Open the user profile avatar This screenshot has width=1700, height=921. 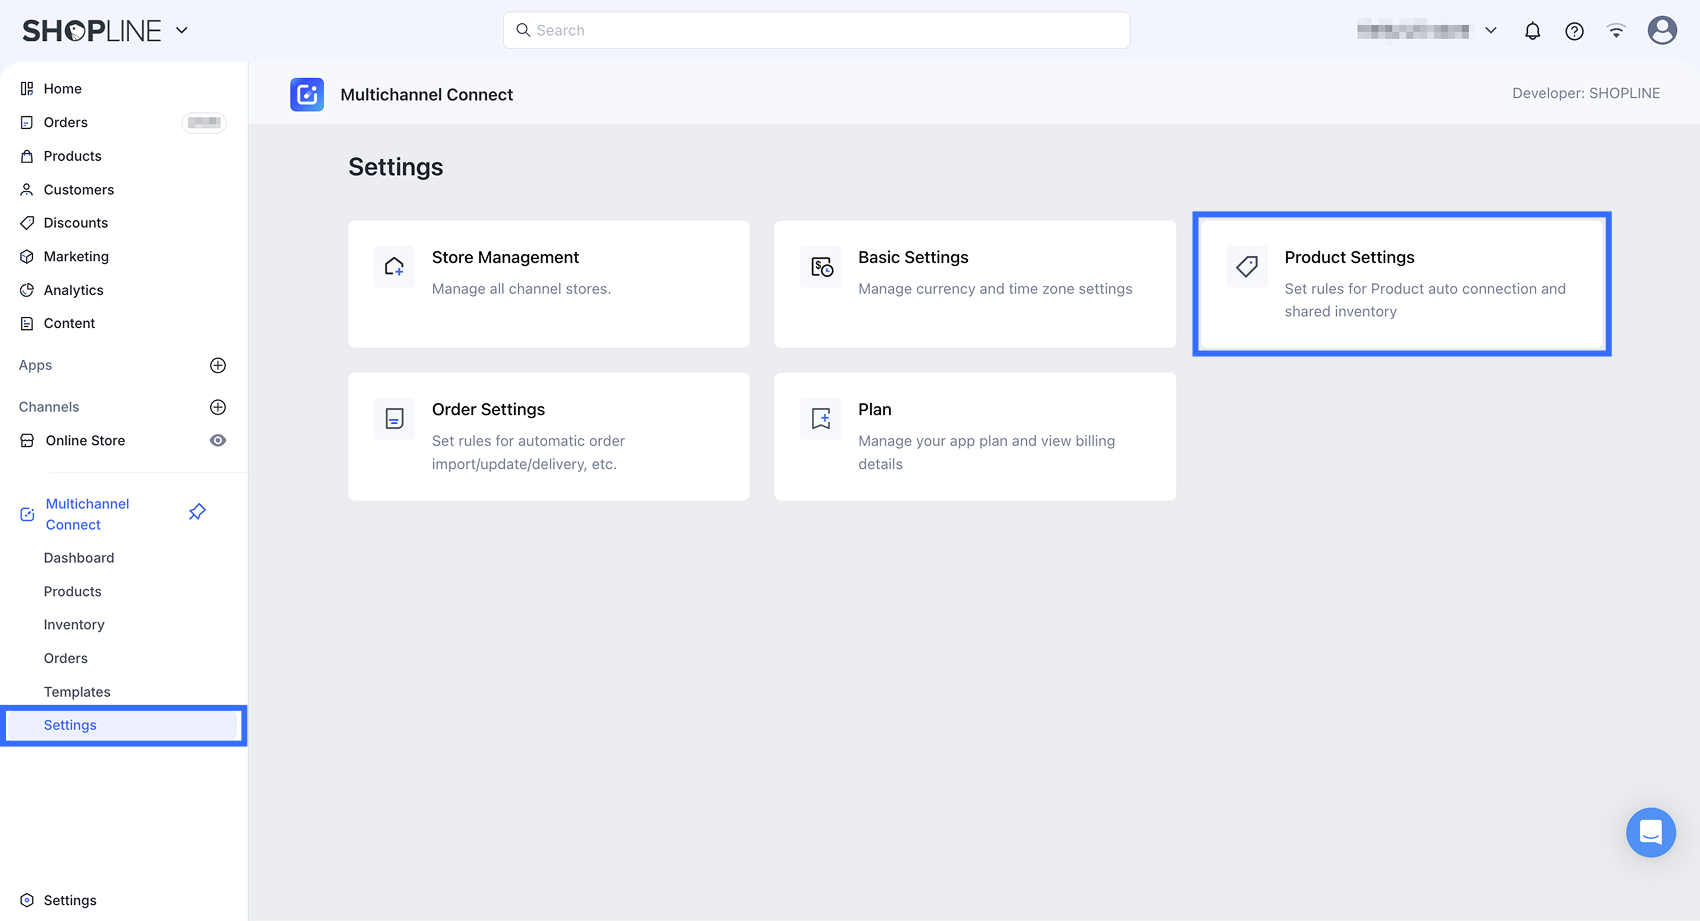coord(1662,31)
